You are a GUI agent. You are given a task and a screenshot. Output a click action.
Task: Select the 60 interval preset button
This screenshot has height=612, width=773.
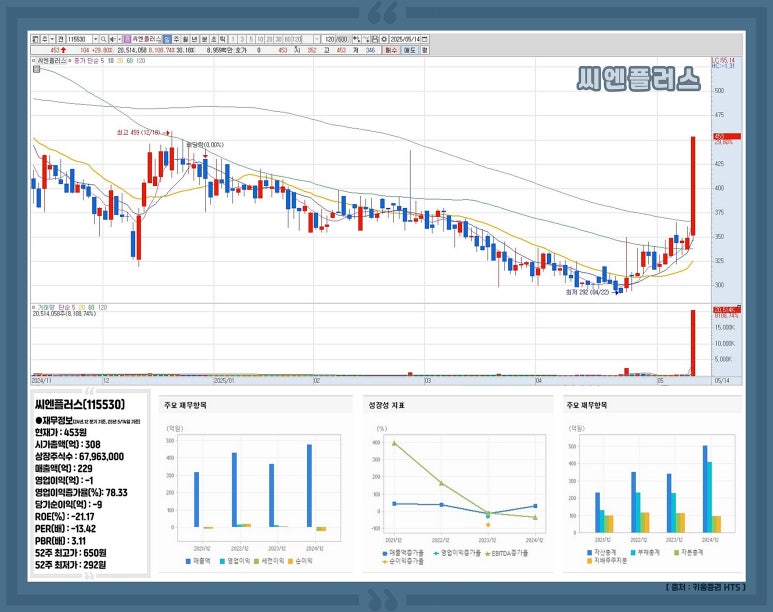point(286,39)
